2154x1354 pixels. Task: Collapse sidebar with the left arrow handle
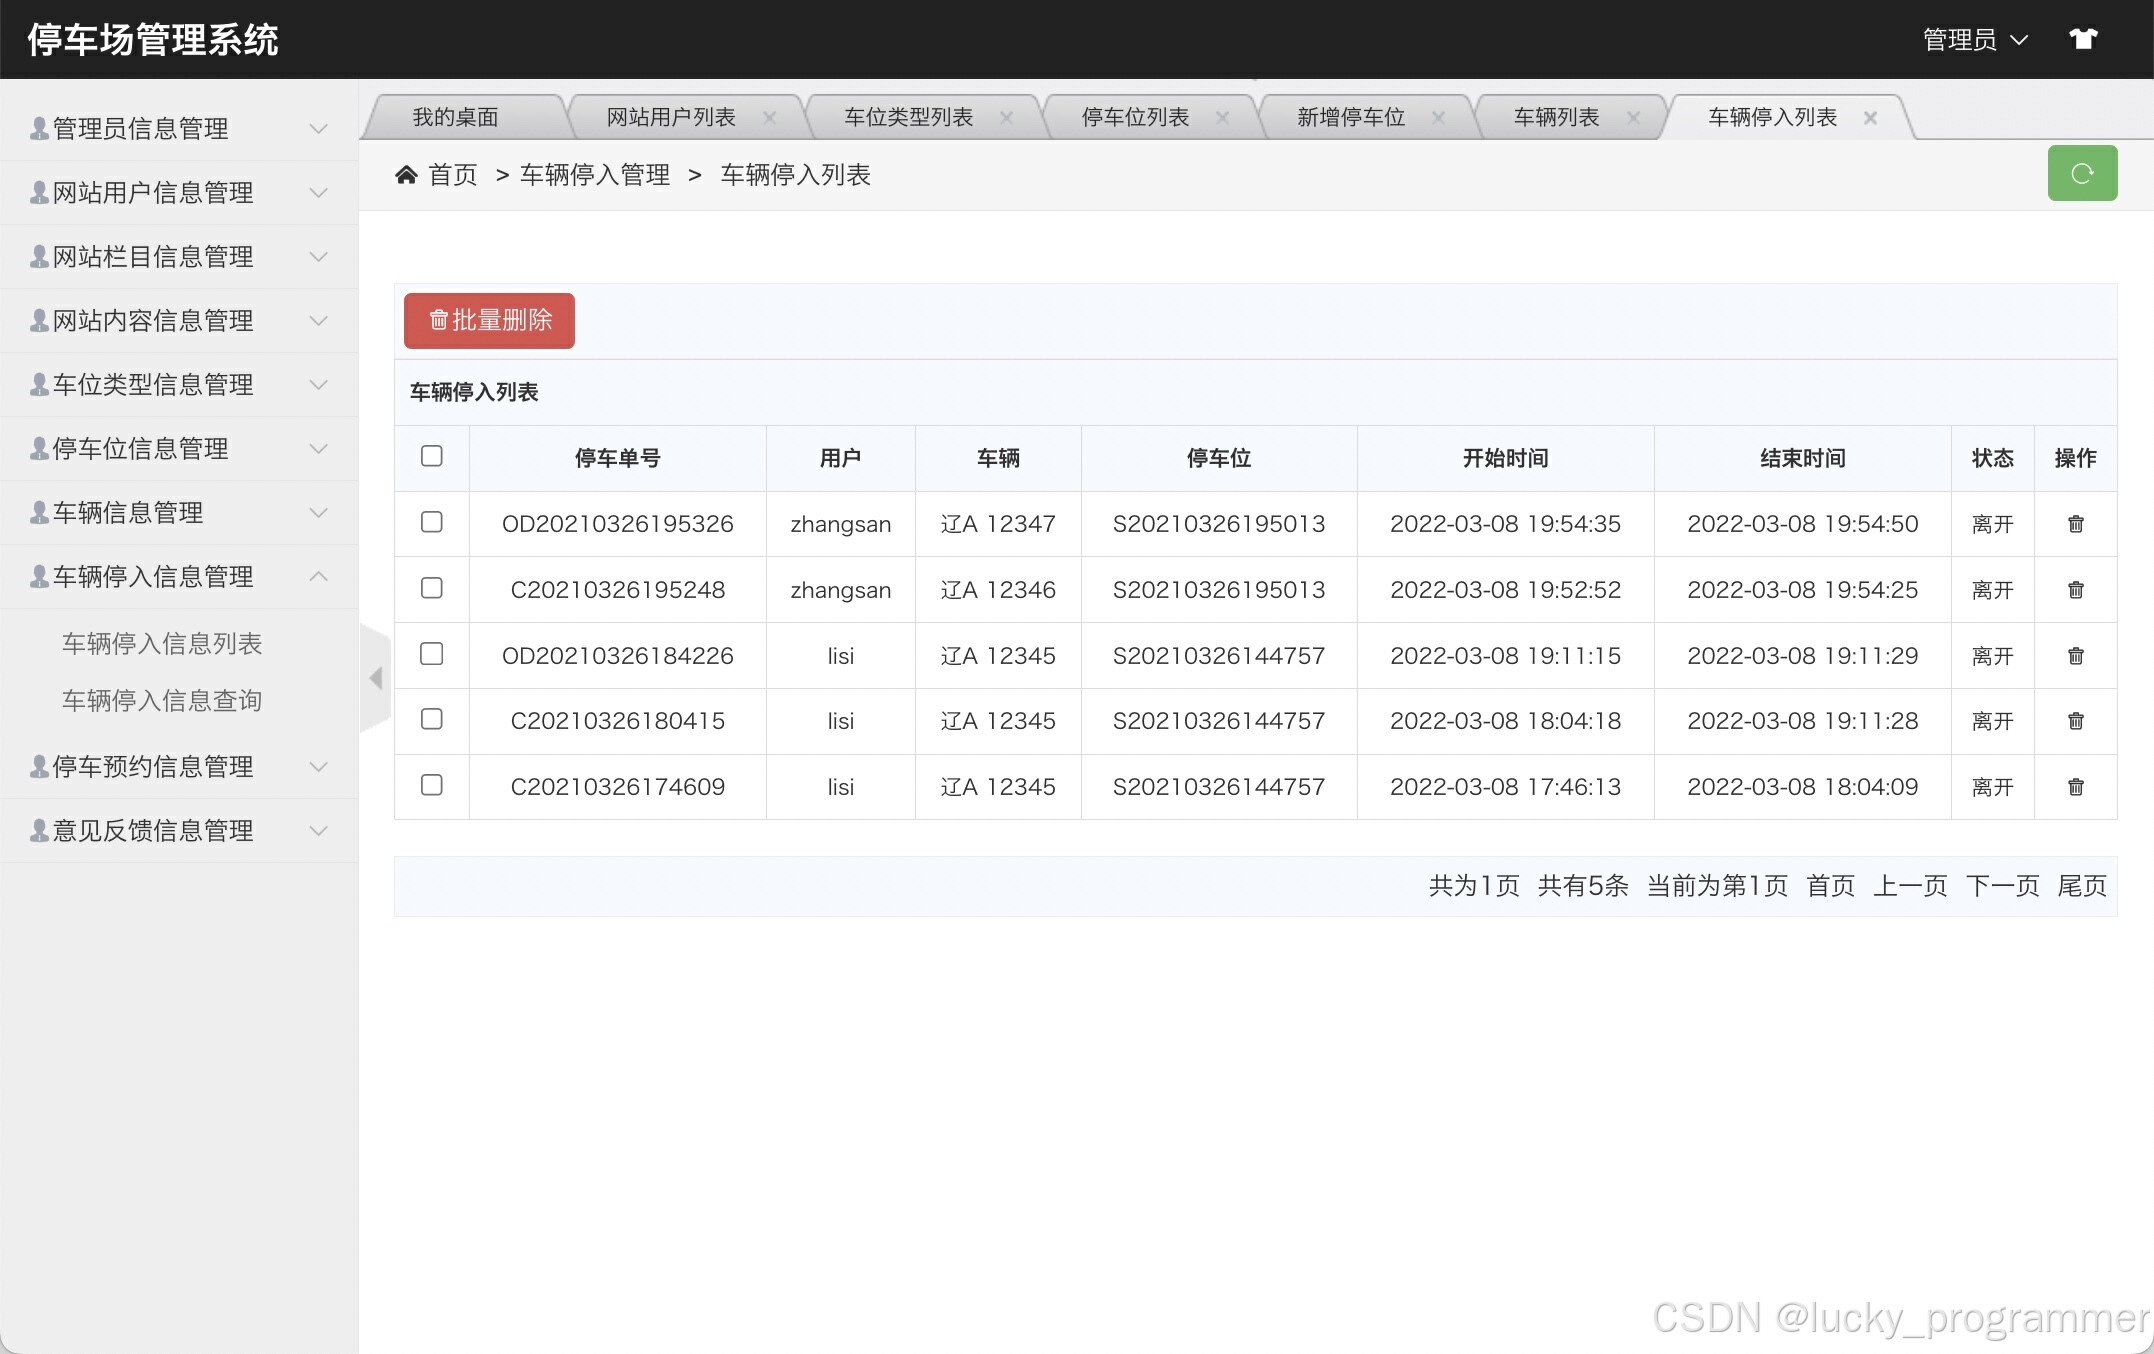[376, 678]
